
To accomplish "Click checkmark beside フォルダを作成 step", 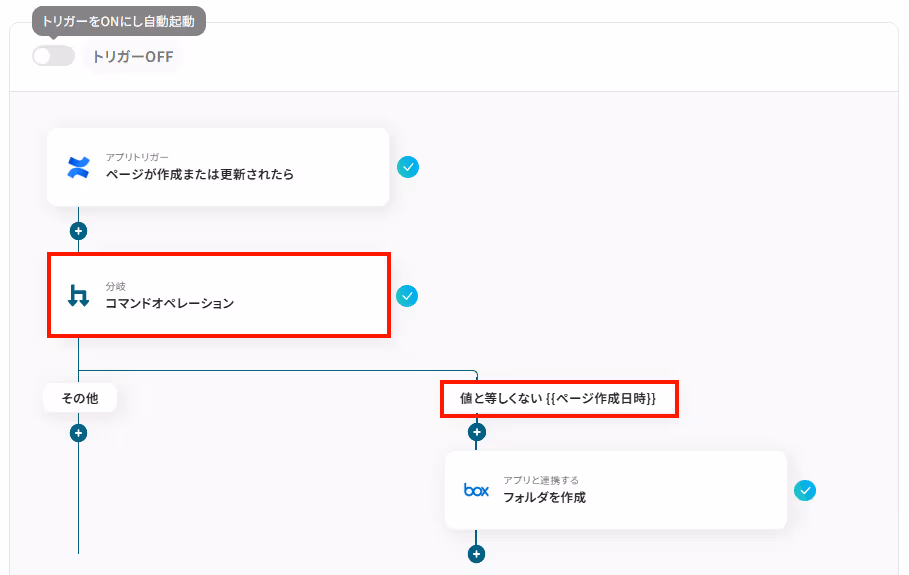I will pyautogui.click(x=805, y=490).
